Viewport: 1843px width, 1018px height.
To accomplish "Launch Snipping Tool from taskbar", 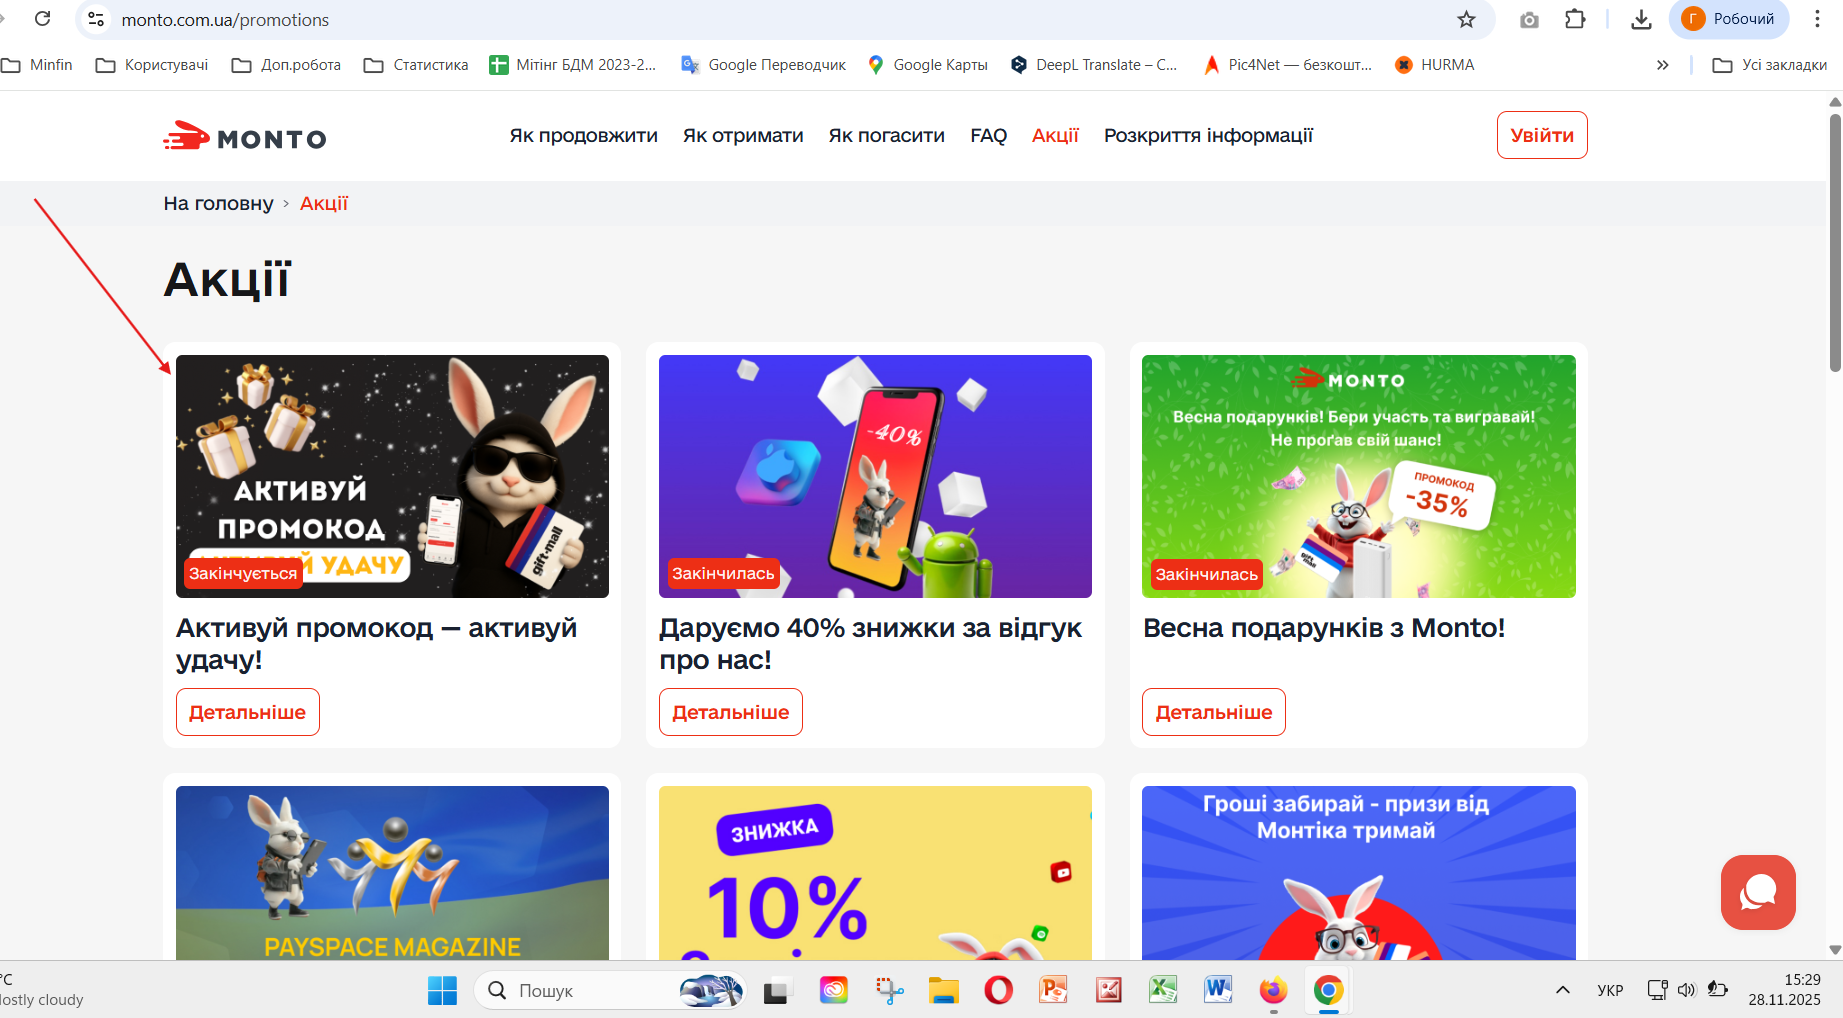I will click(x=889, y=990).
